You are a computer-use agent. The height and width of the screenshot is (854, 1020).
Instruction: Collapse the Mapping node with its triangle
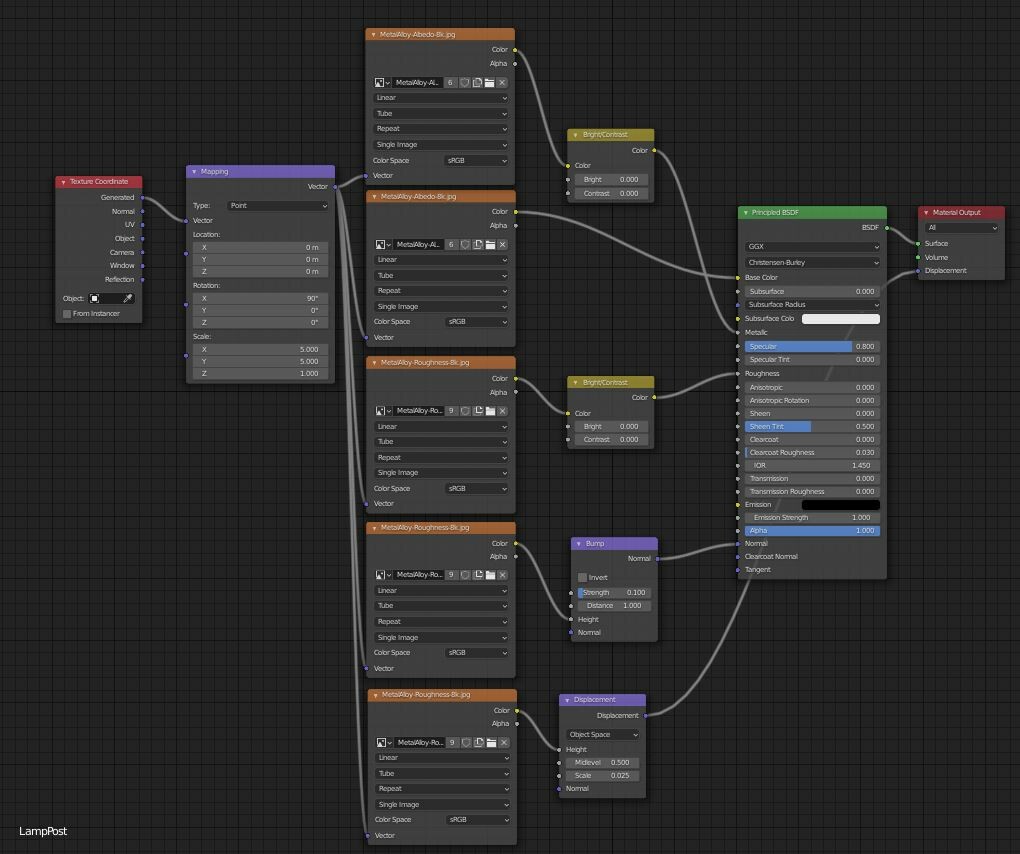[194, 172]
